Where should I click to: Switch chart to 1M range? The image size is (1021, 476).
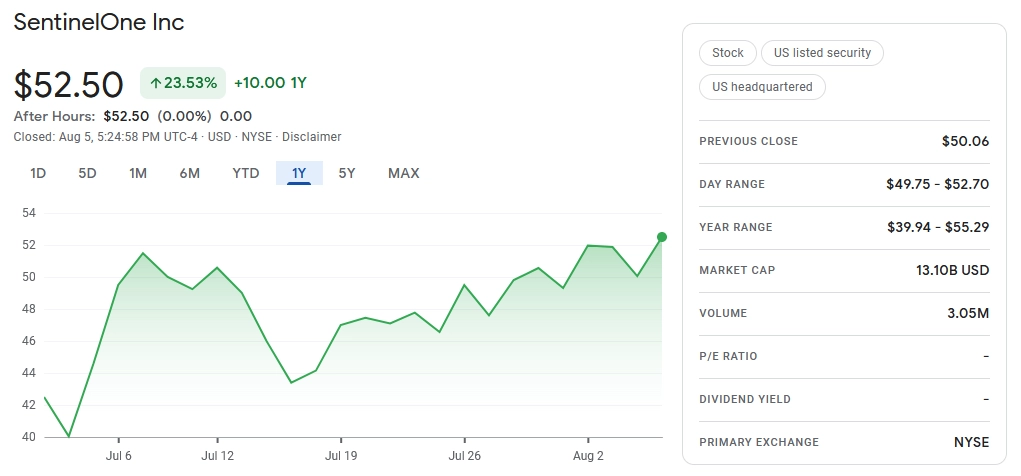(137, 173)
